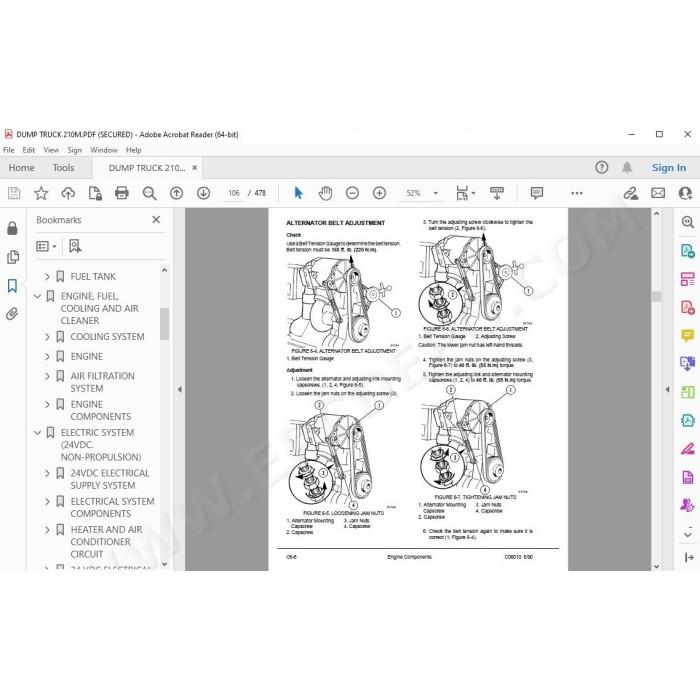Click the read mode scrolling icon

click(x=496, y=193)
